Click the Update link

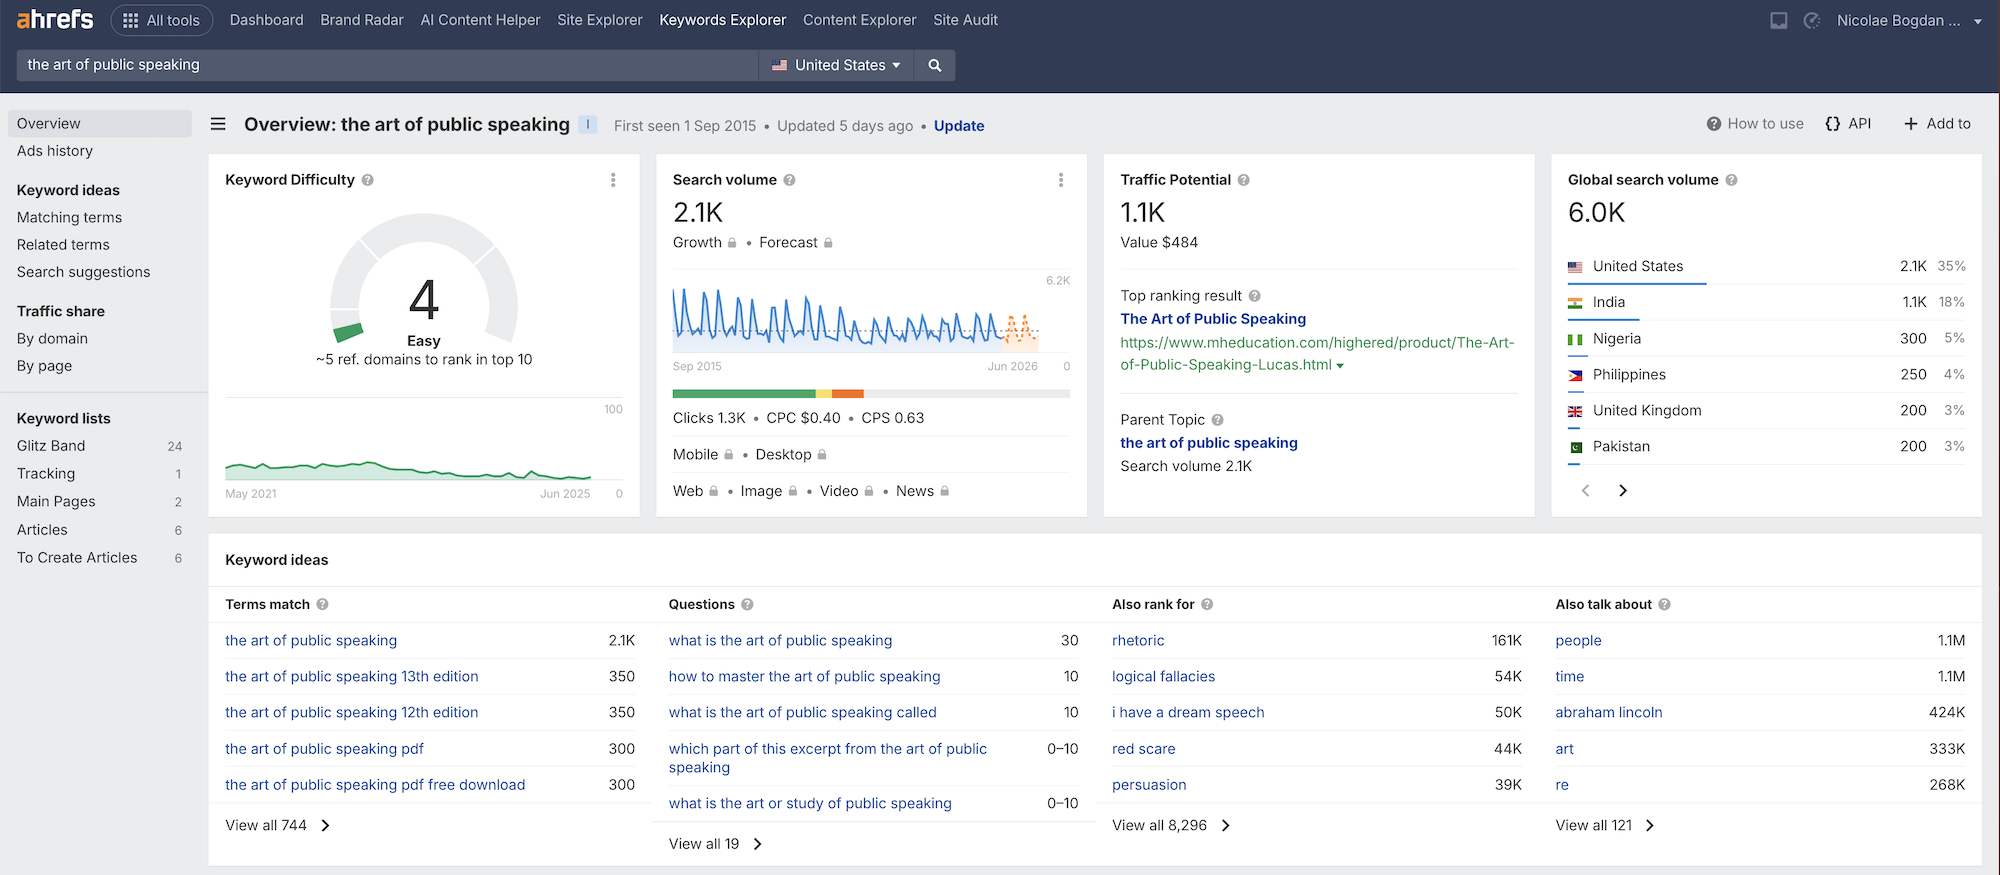(959, 126)
